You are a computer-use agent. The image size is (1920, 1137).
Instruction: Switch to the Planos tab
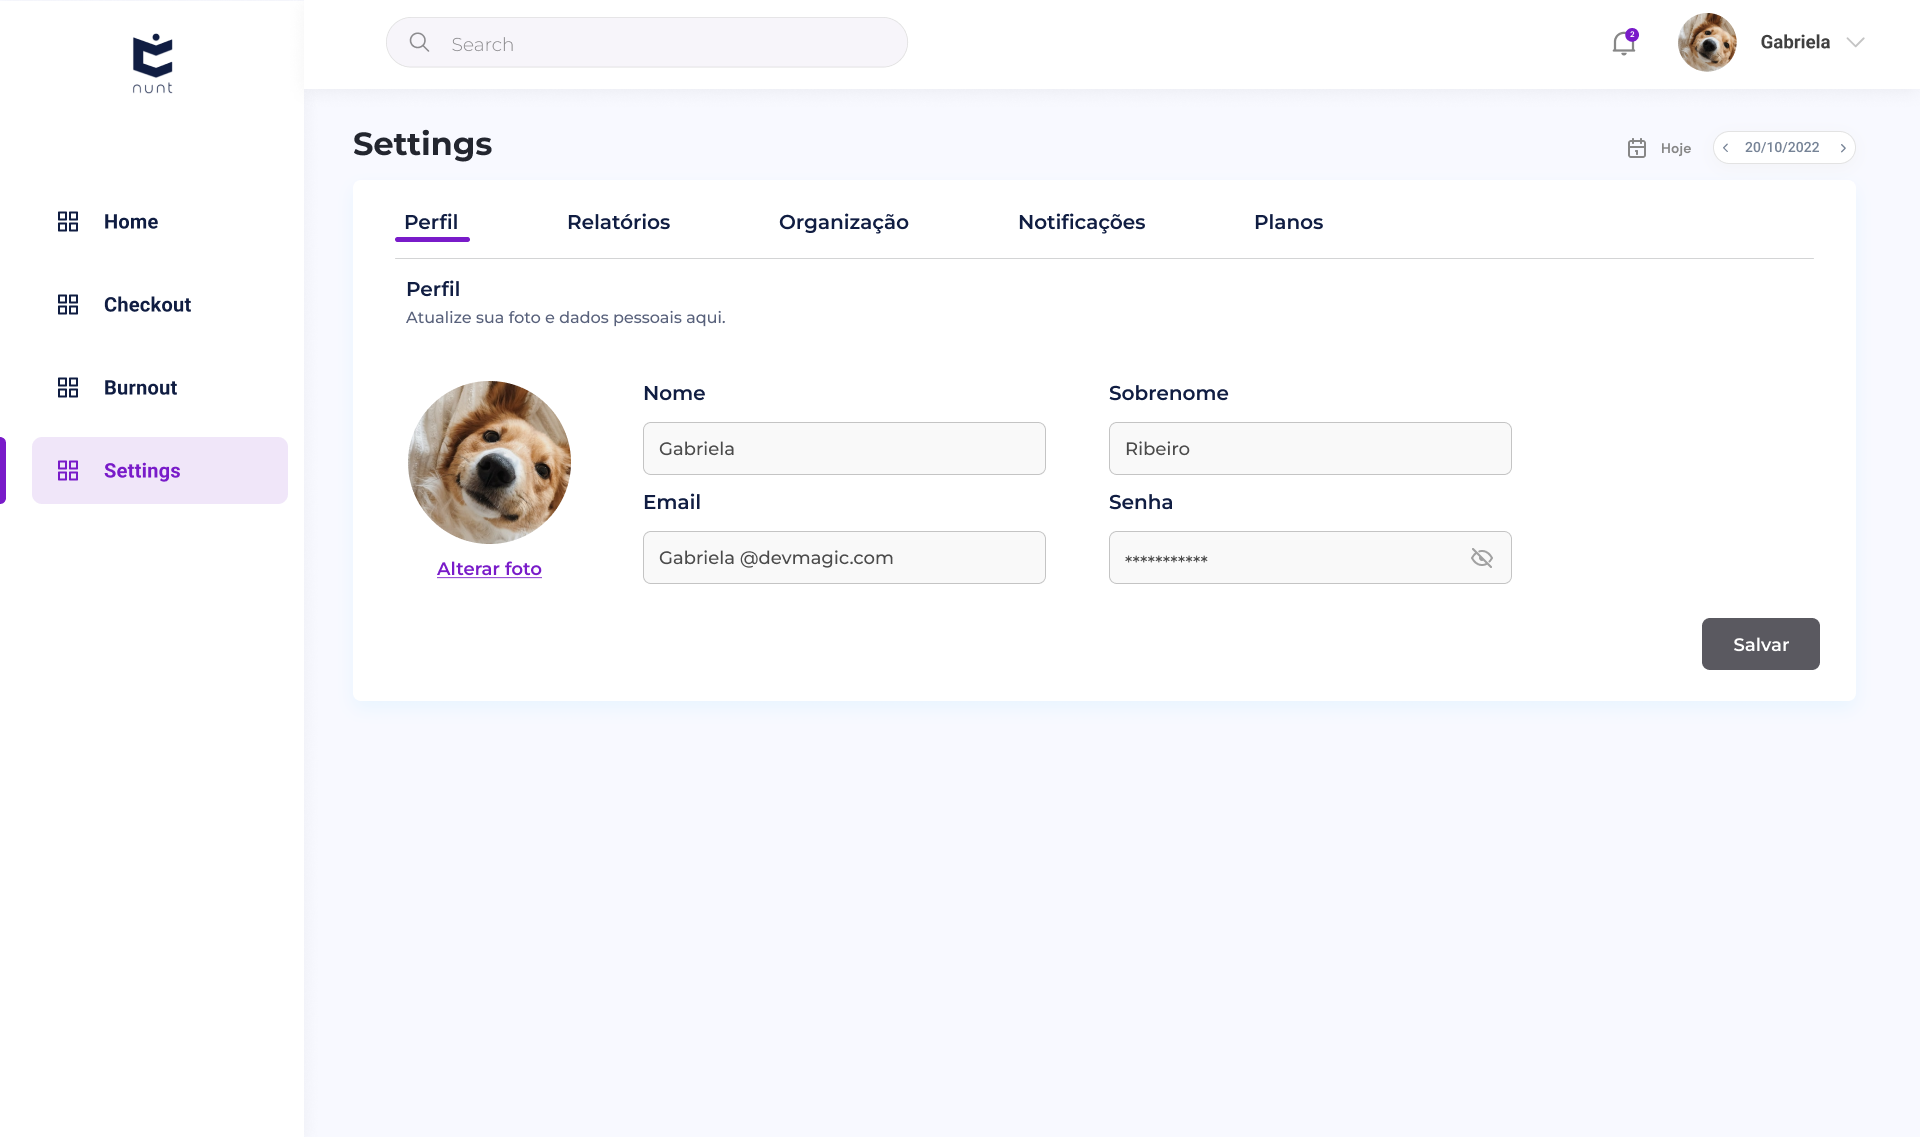(x=1288, y=222)
